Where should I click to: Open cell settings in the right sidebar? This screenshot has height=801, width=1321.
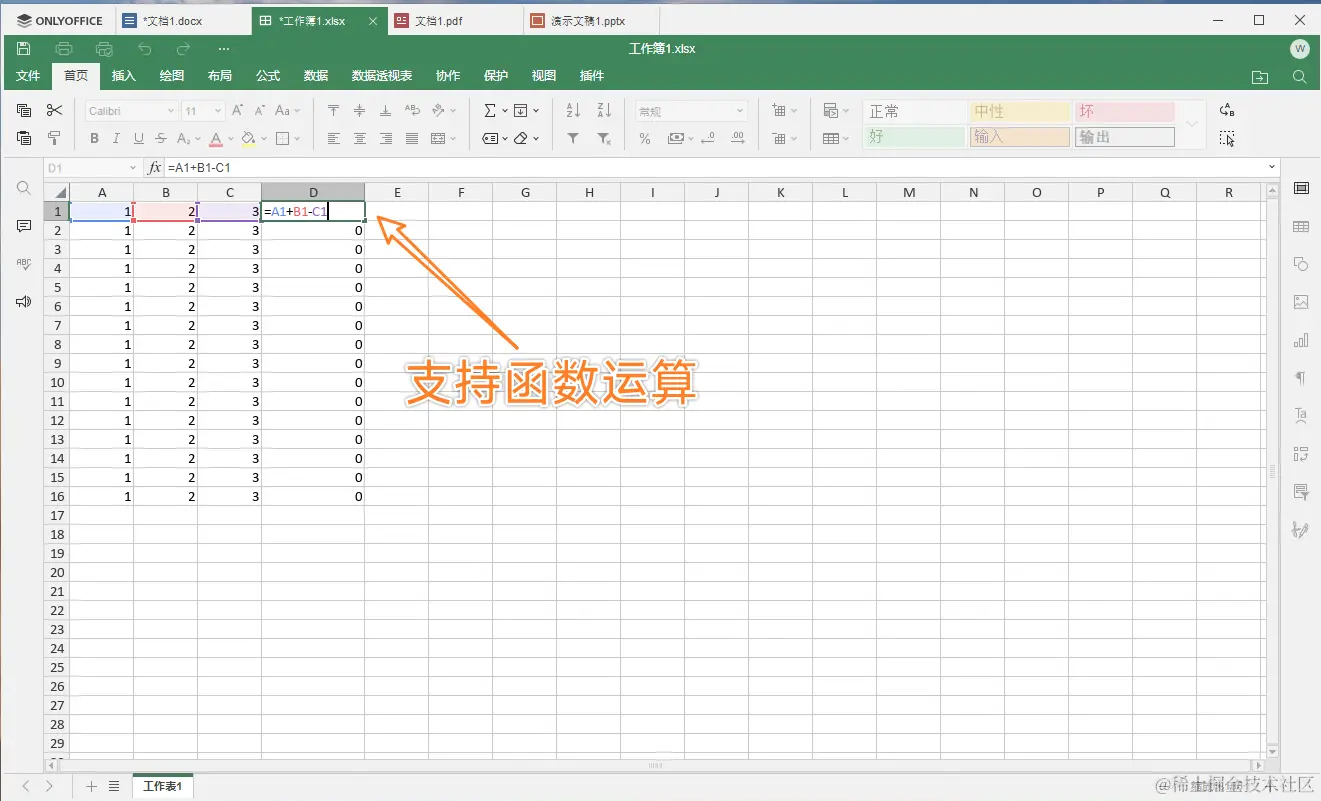click(x=1301, y=188)
